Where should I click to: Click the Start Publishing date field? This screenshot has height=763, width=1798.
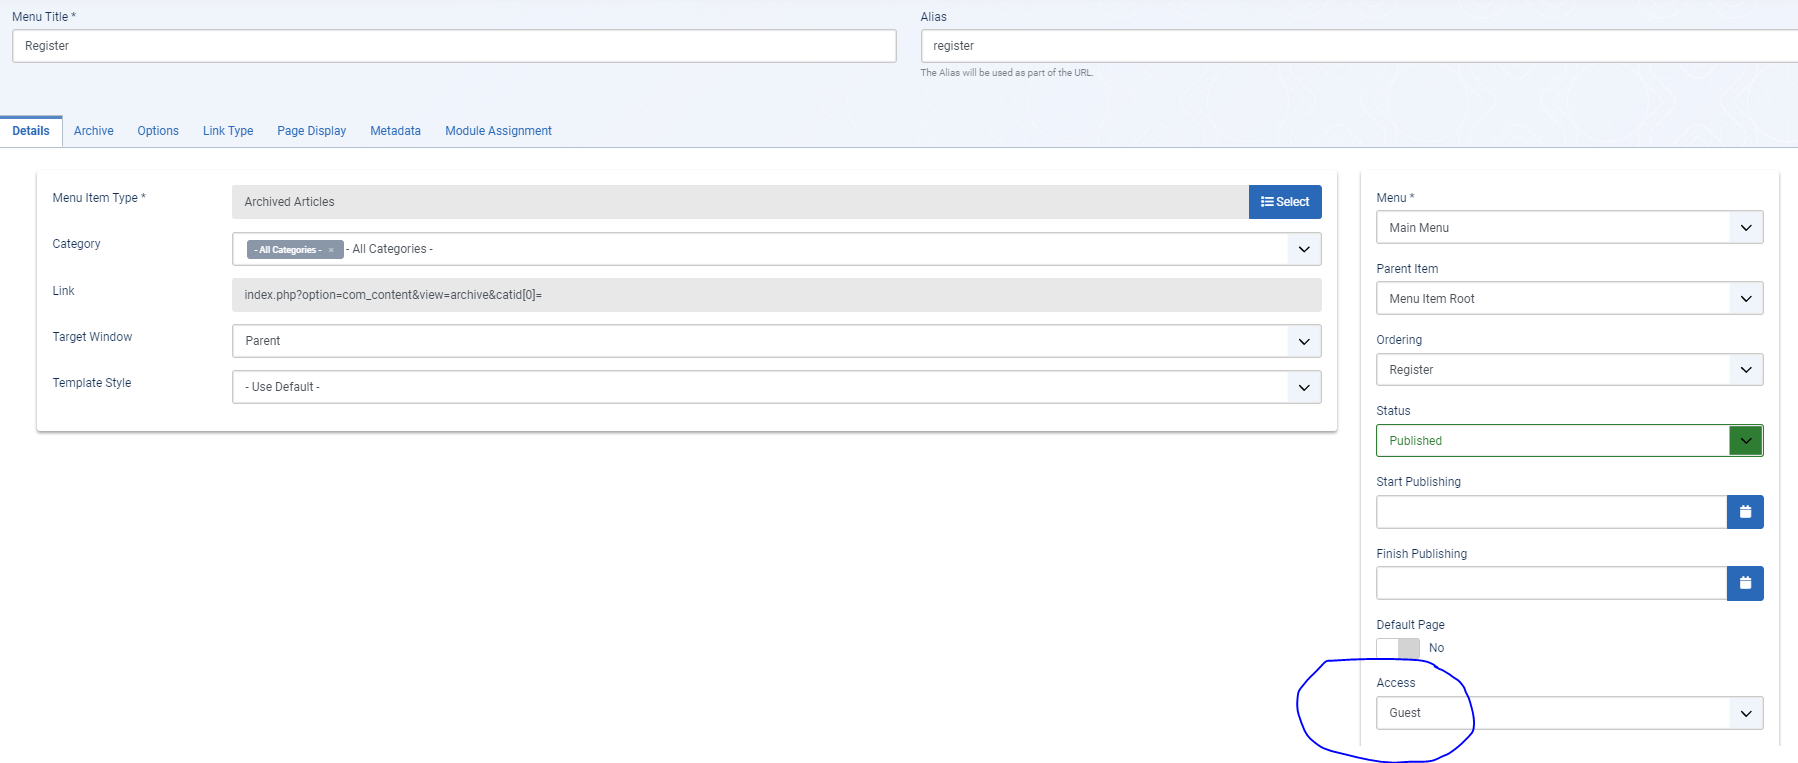1551,512
